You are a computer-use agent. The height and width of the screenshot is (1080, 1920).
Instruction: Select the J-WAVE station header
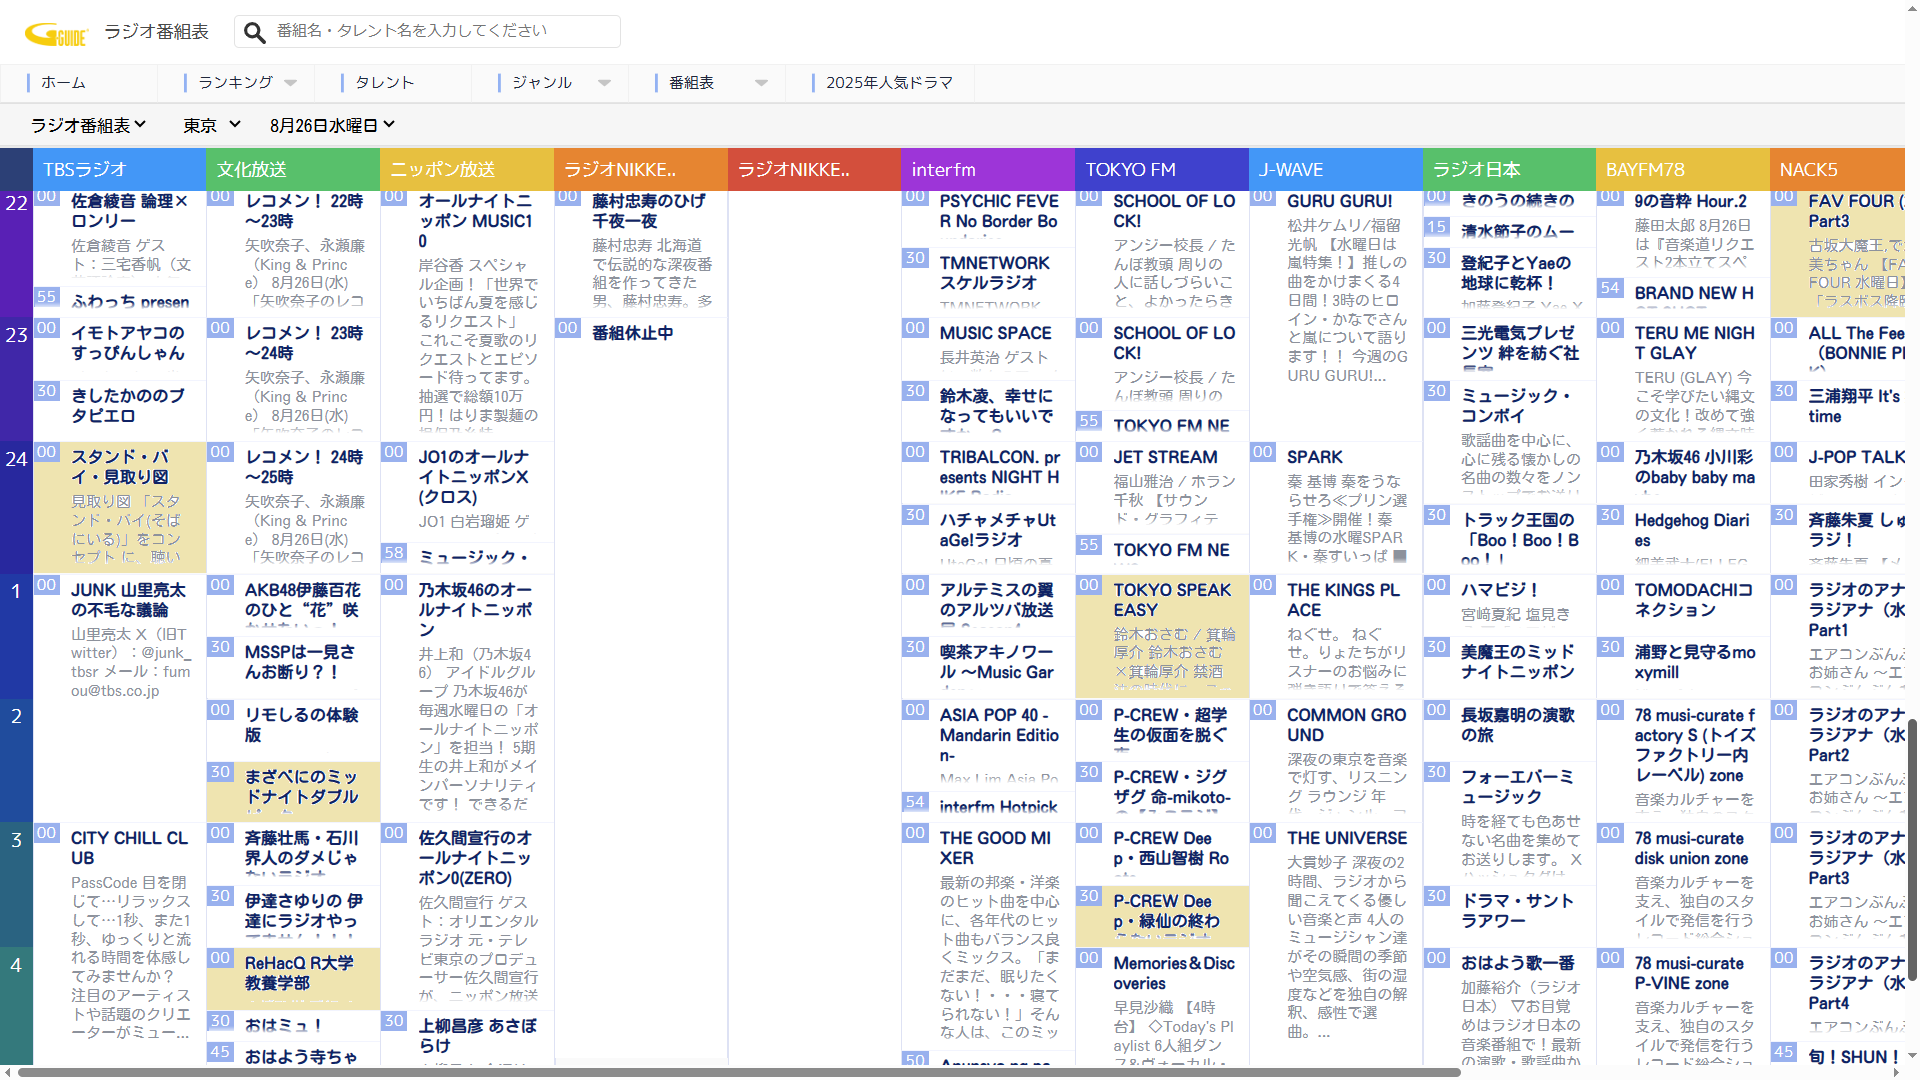1336,170
